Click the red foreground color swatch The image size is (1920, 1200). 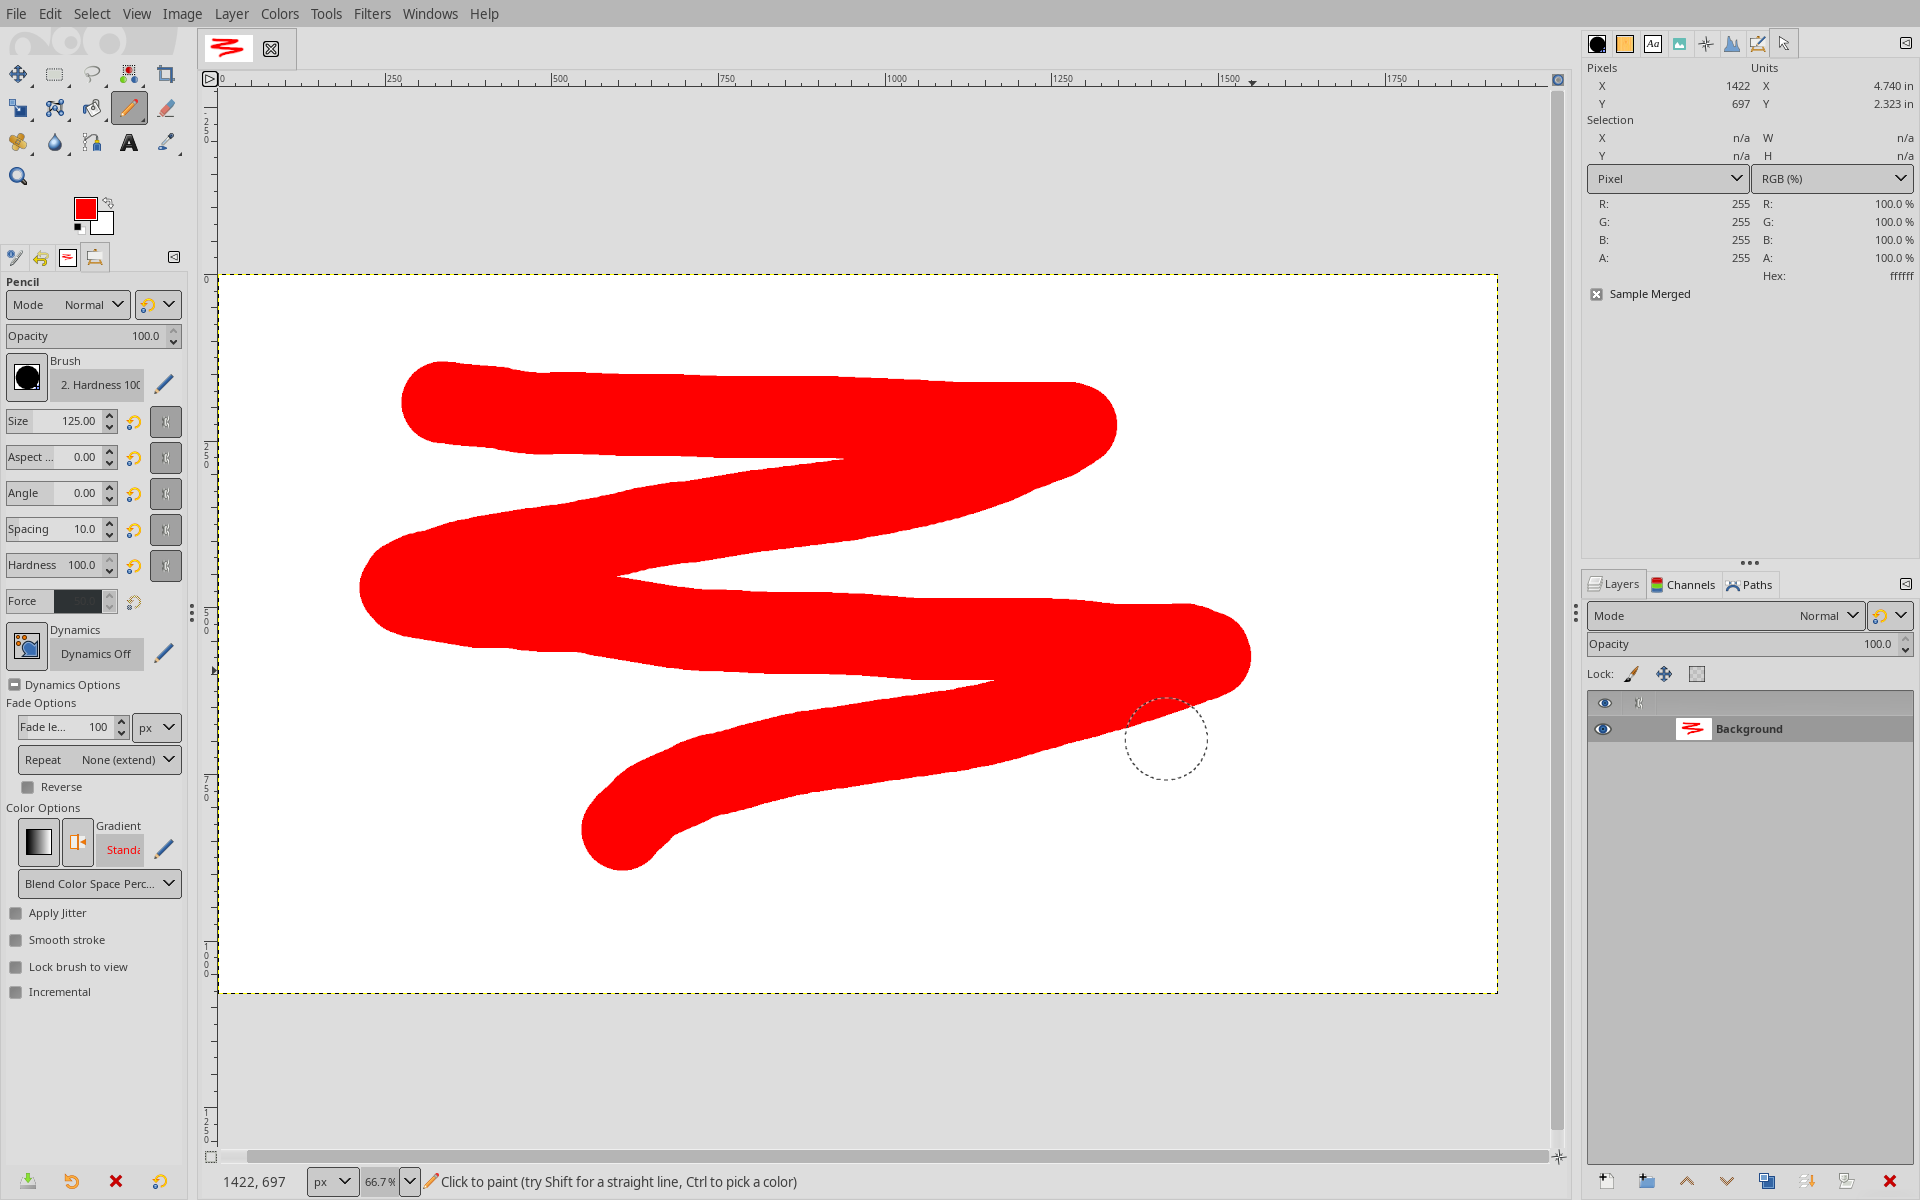85,208
